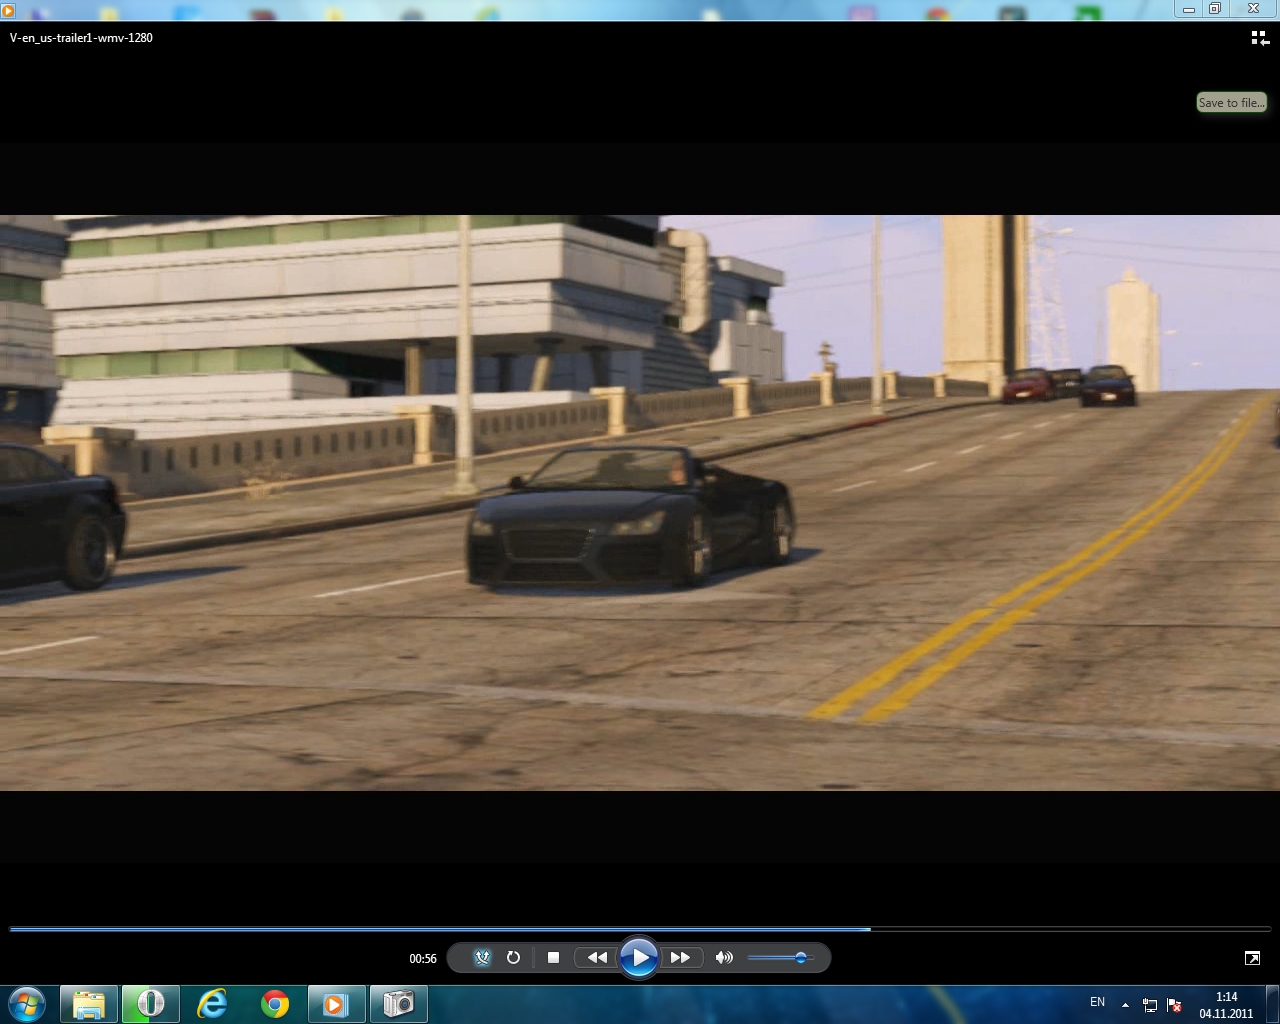Click the video seek progress bar

point(640,929)
